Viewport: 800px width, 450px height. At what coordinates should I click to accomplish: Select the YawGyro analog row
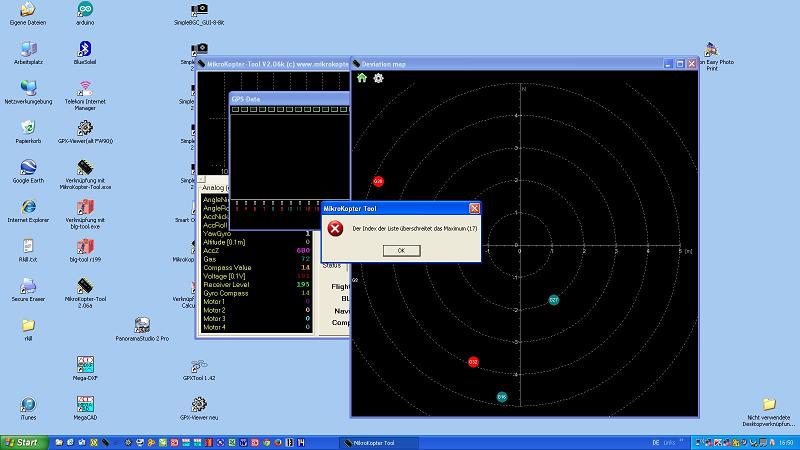[x=257, y=234]
